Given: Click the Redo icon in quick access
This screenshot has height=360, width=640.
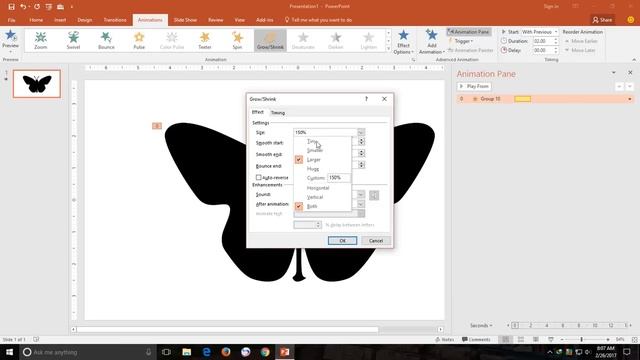Looking at the screenshot, I should coord(37,7).
